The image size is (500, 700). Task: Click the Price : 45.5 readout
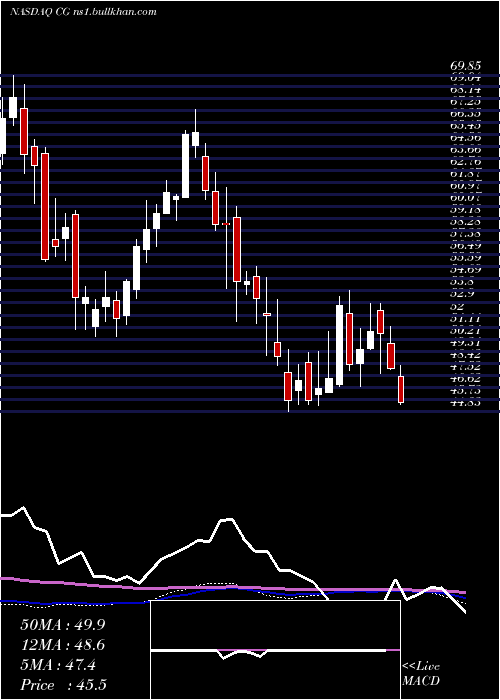(x=63, y=685)
